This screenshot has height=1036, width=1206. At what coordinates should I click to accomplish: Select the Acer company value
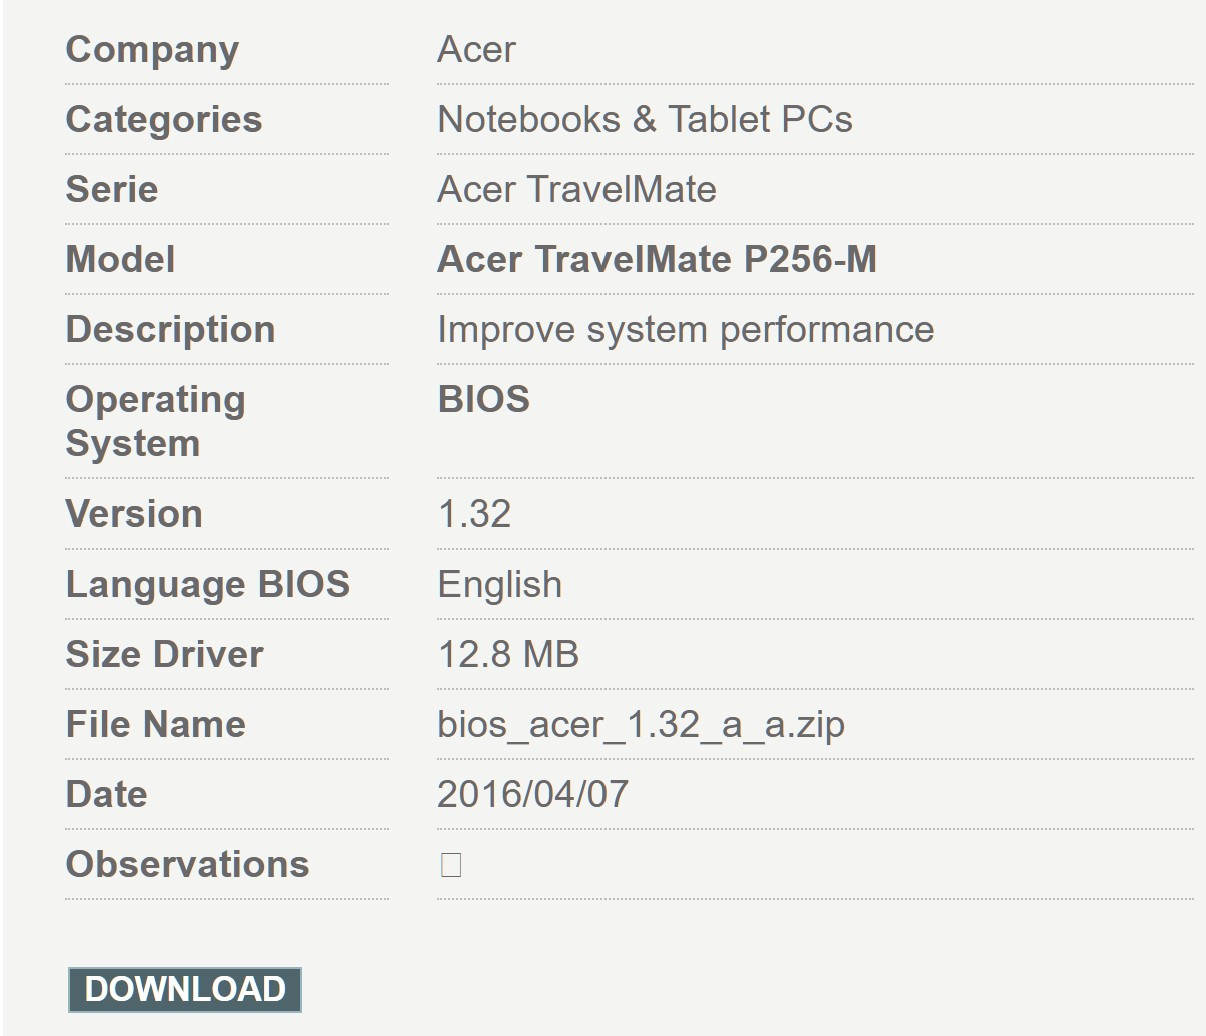[477, 49]
